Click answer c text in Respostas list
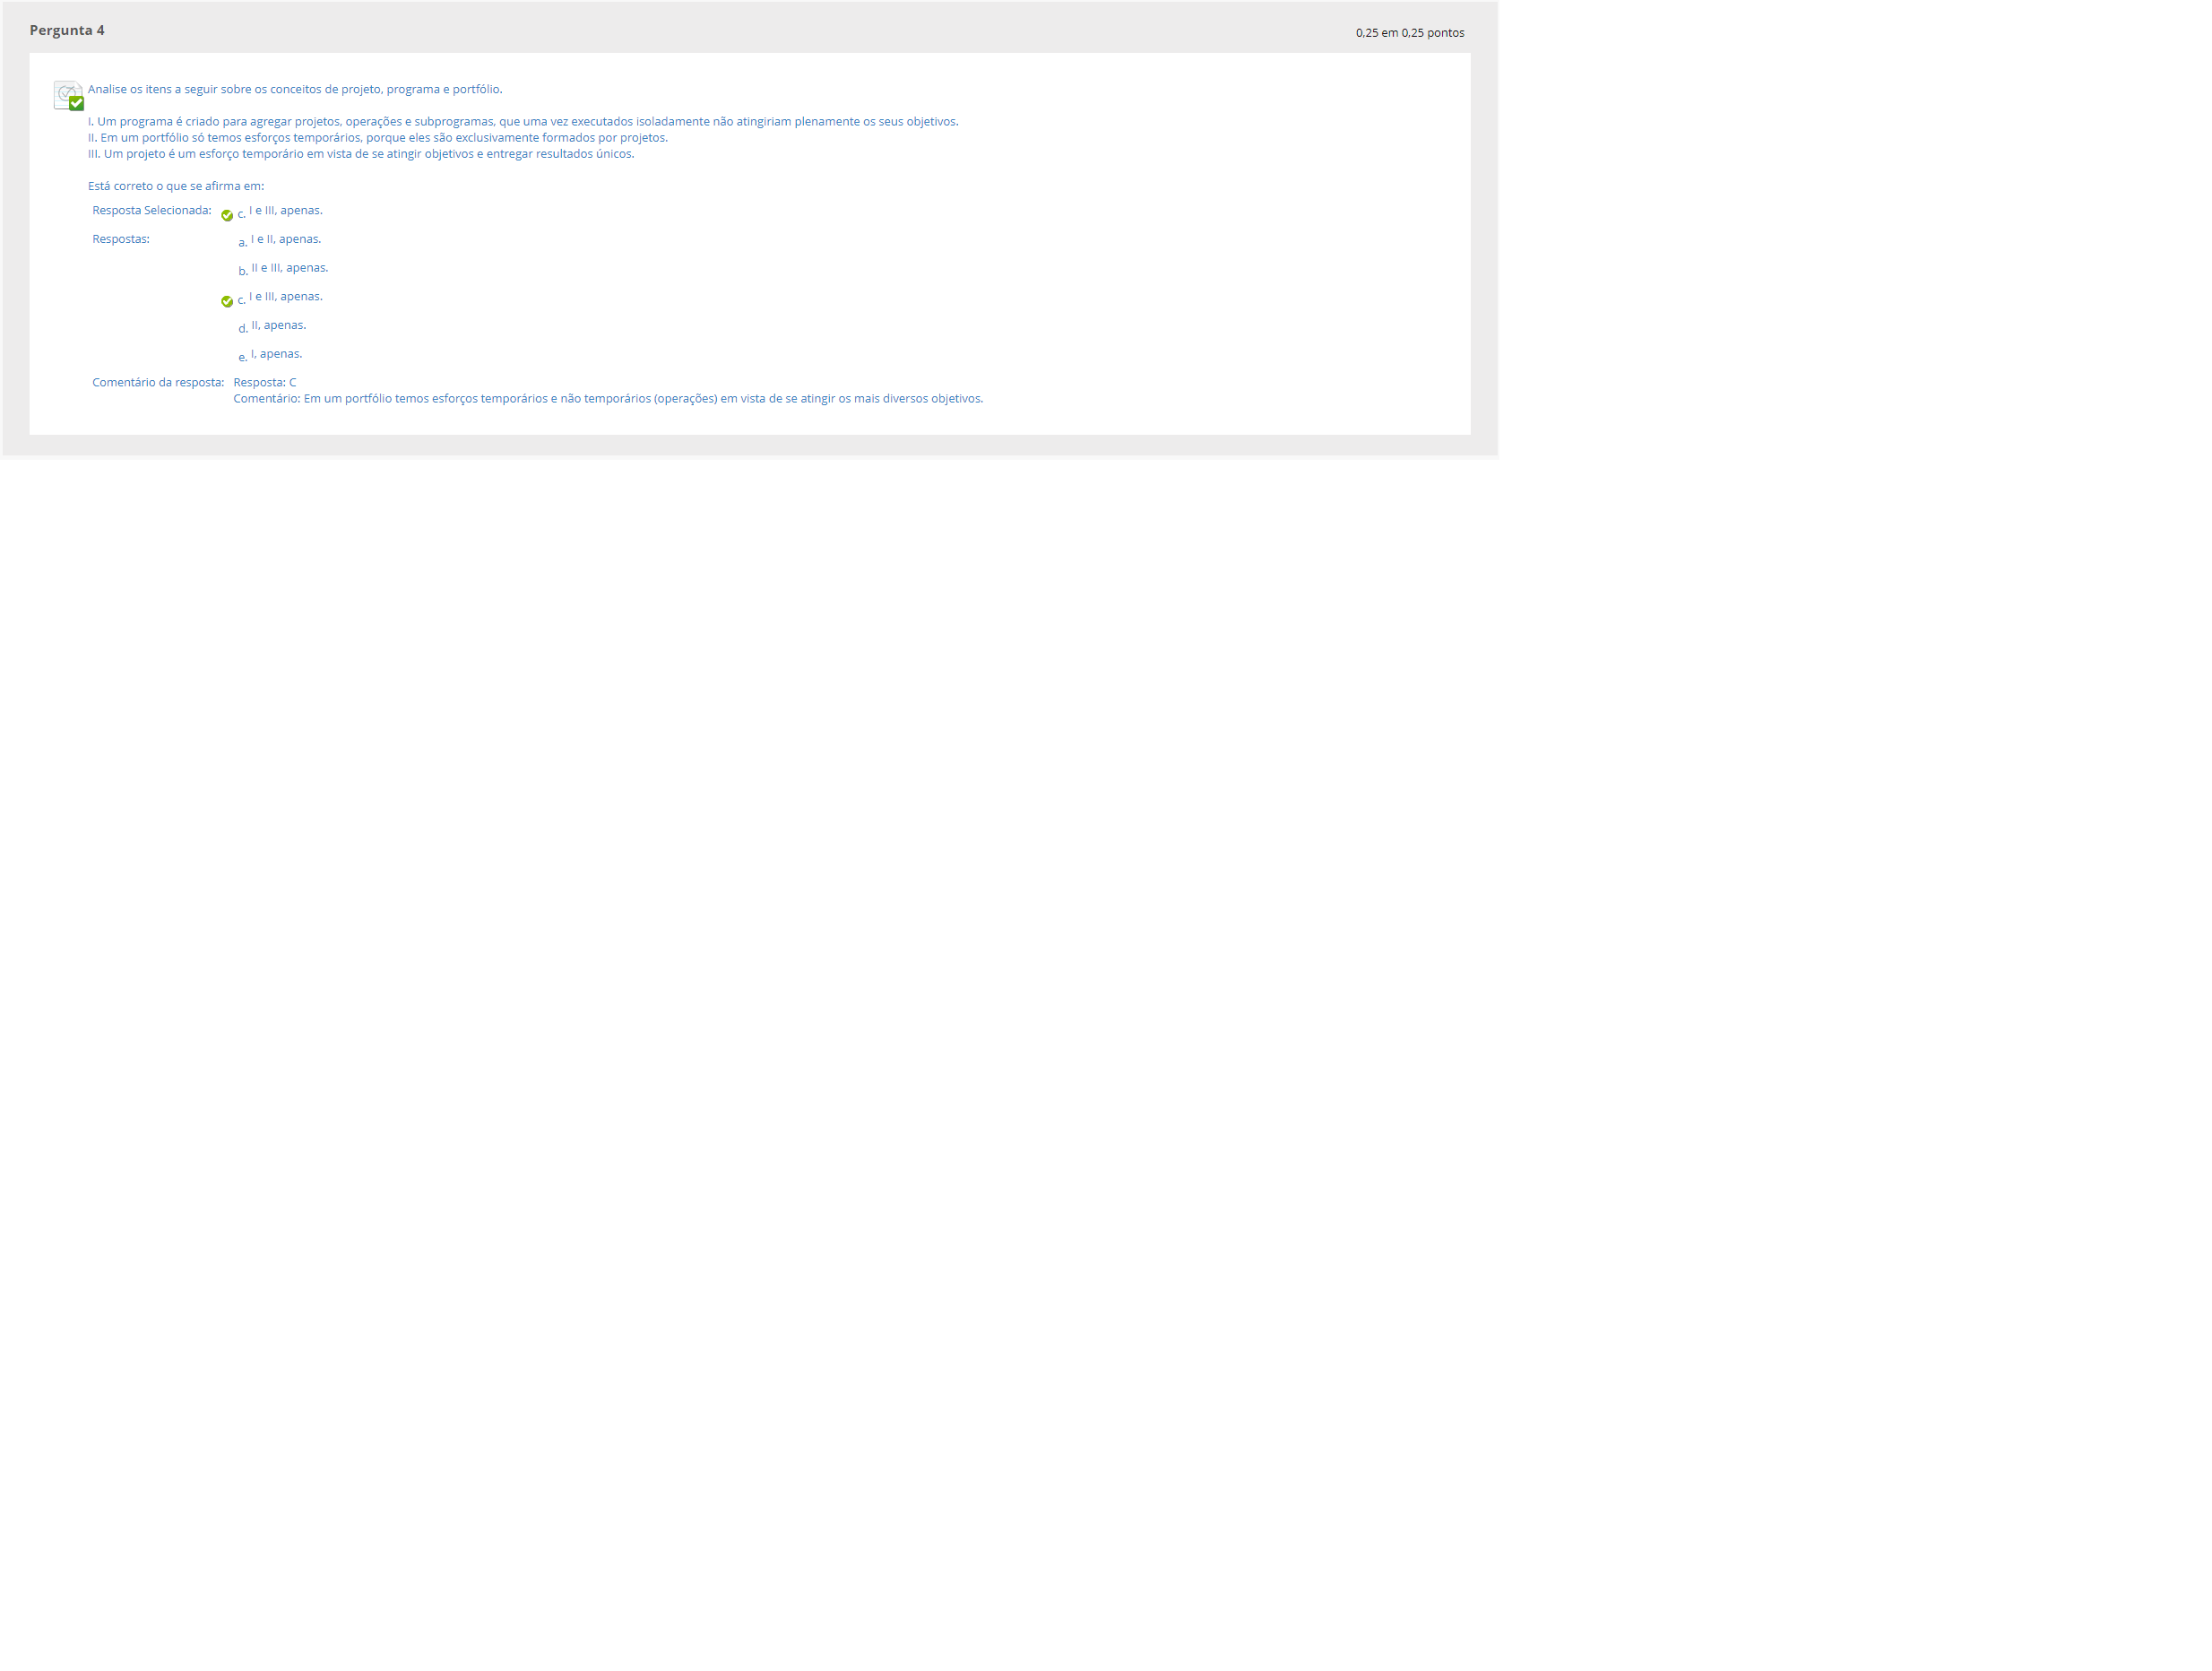2212x1671 pixels. point(285,296)
